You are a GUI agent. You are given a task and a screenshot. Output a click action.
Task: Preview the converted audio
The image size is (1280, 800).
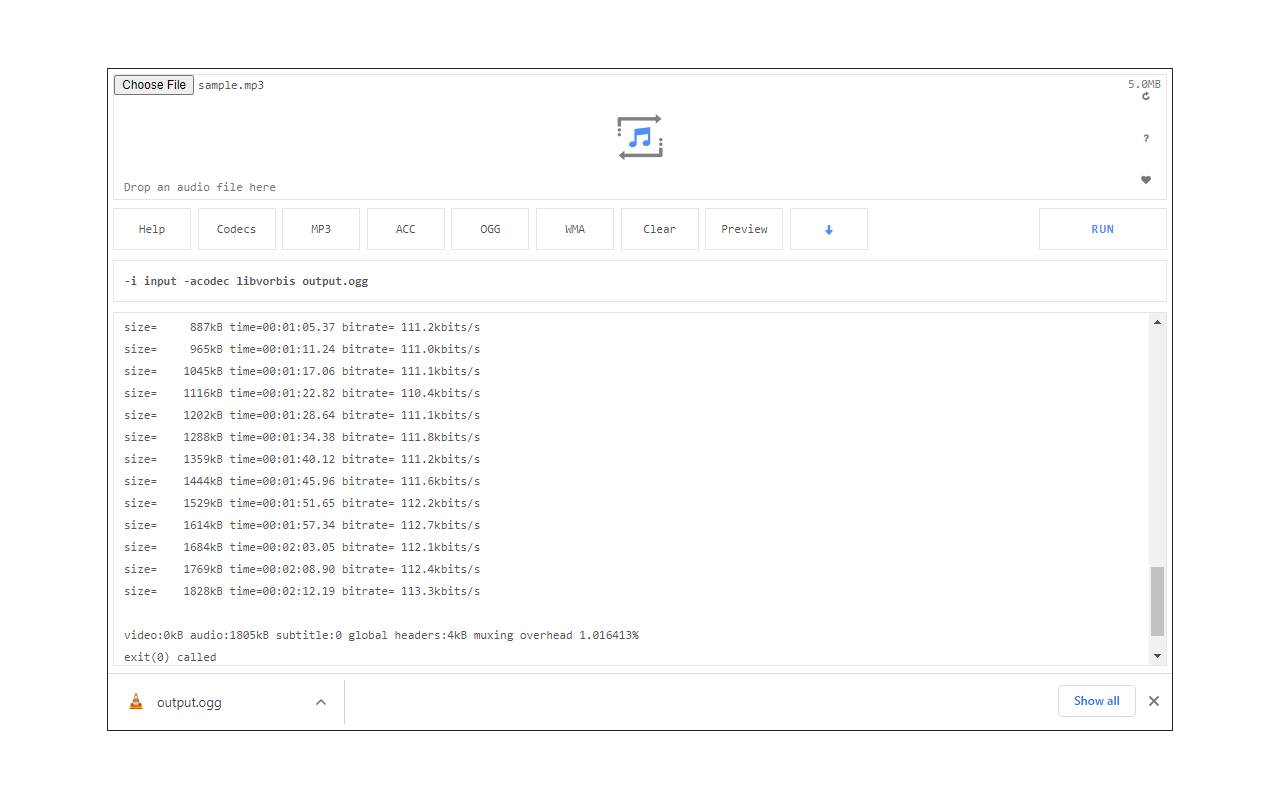pyautogui.click(x=743, y=229)
